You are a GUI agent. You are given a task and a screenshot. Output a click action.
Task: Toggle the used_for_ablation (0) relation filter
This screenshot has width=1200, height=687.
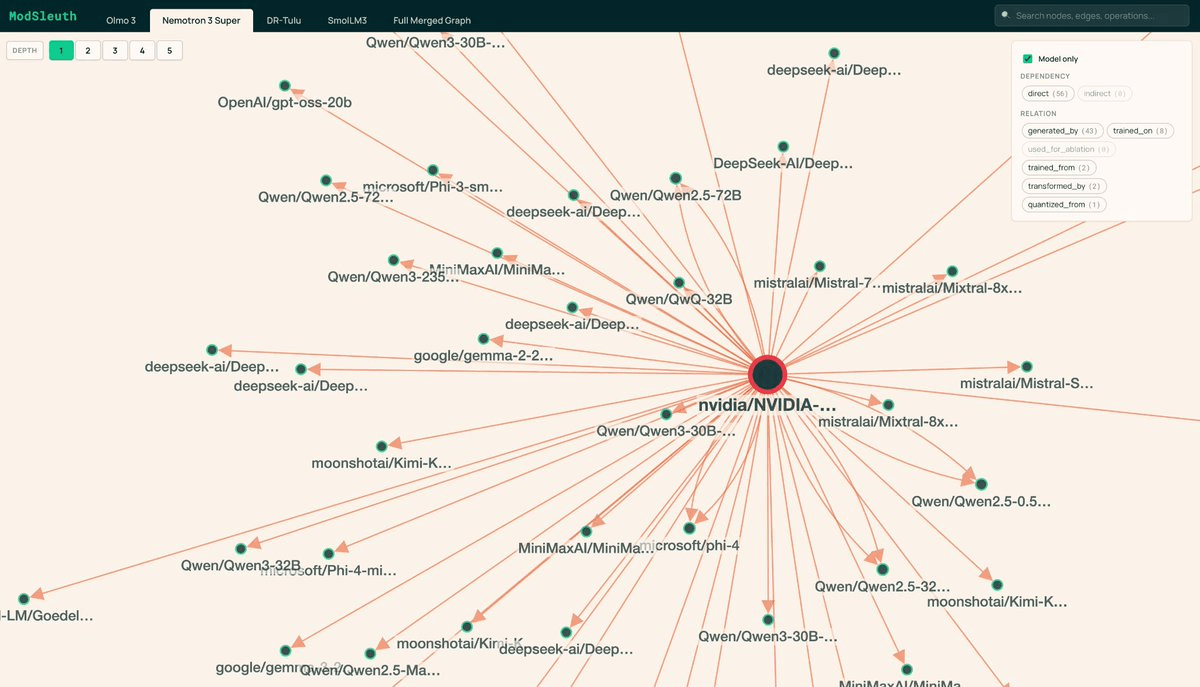[x=1067, y=149]
